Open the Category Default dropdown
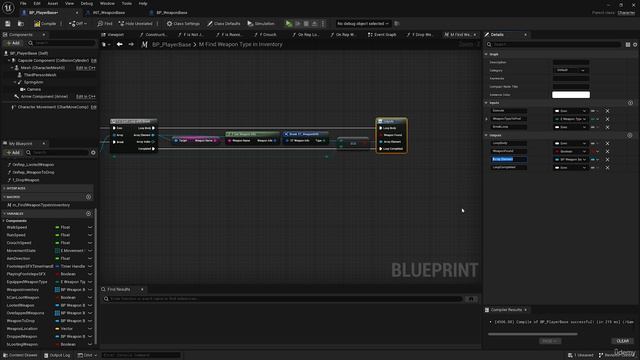640x360 pixels. [571, 70]
